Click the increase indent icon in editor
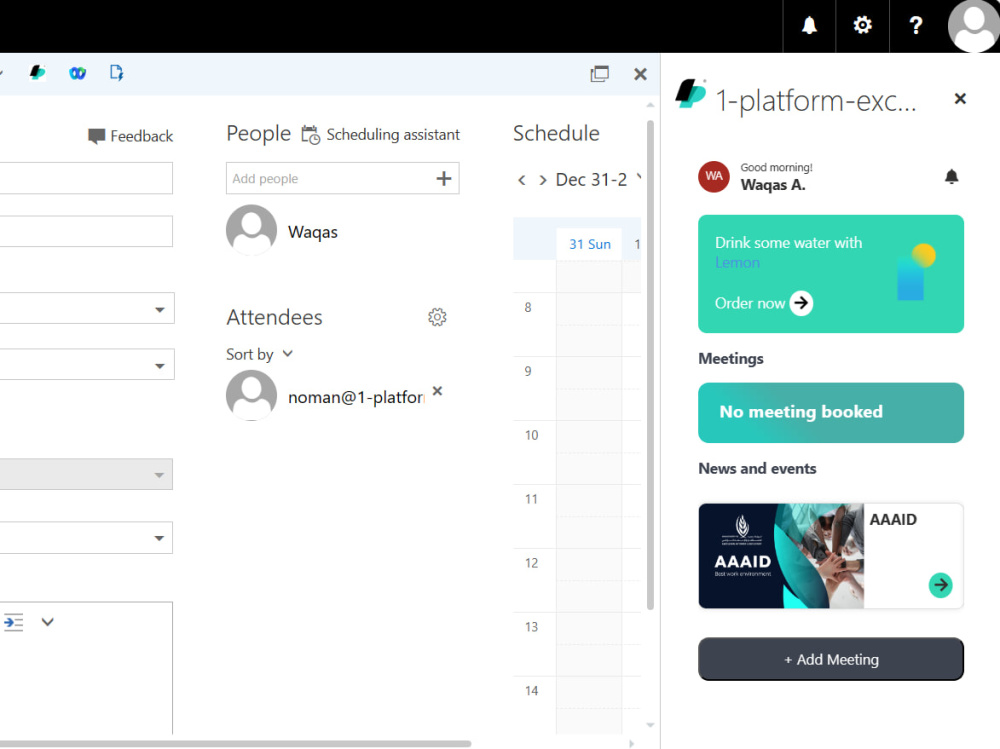This screenshot has height=749, width=1000. 13,622
